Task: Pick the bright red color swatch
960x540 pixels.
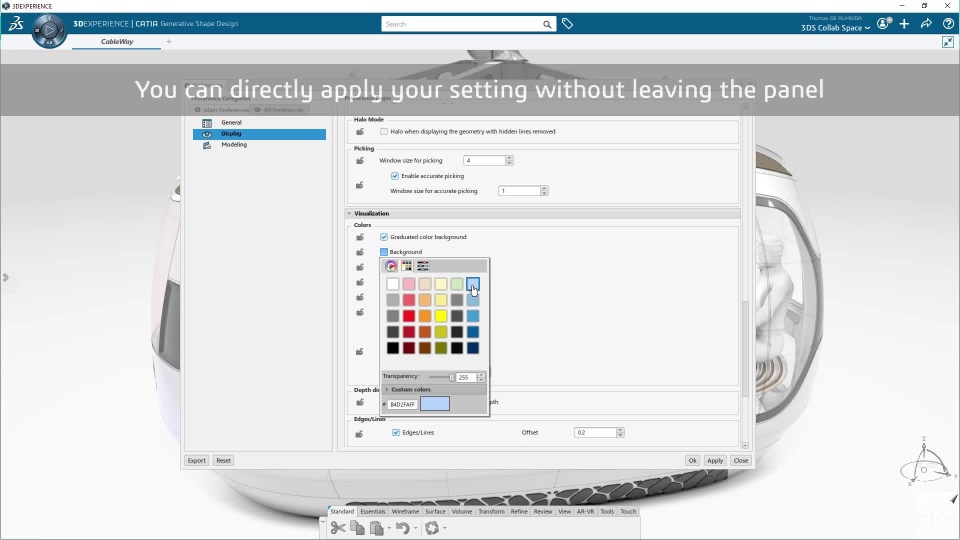Action: click(409, 316)
